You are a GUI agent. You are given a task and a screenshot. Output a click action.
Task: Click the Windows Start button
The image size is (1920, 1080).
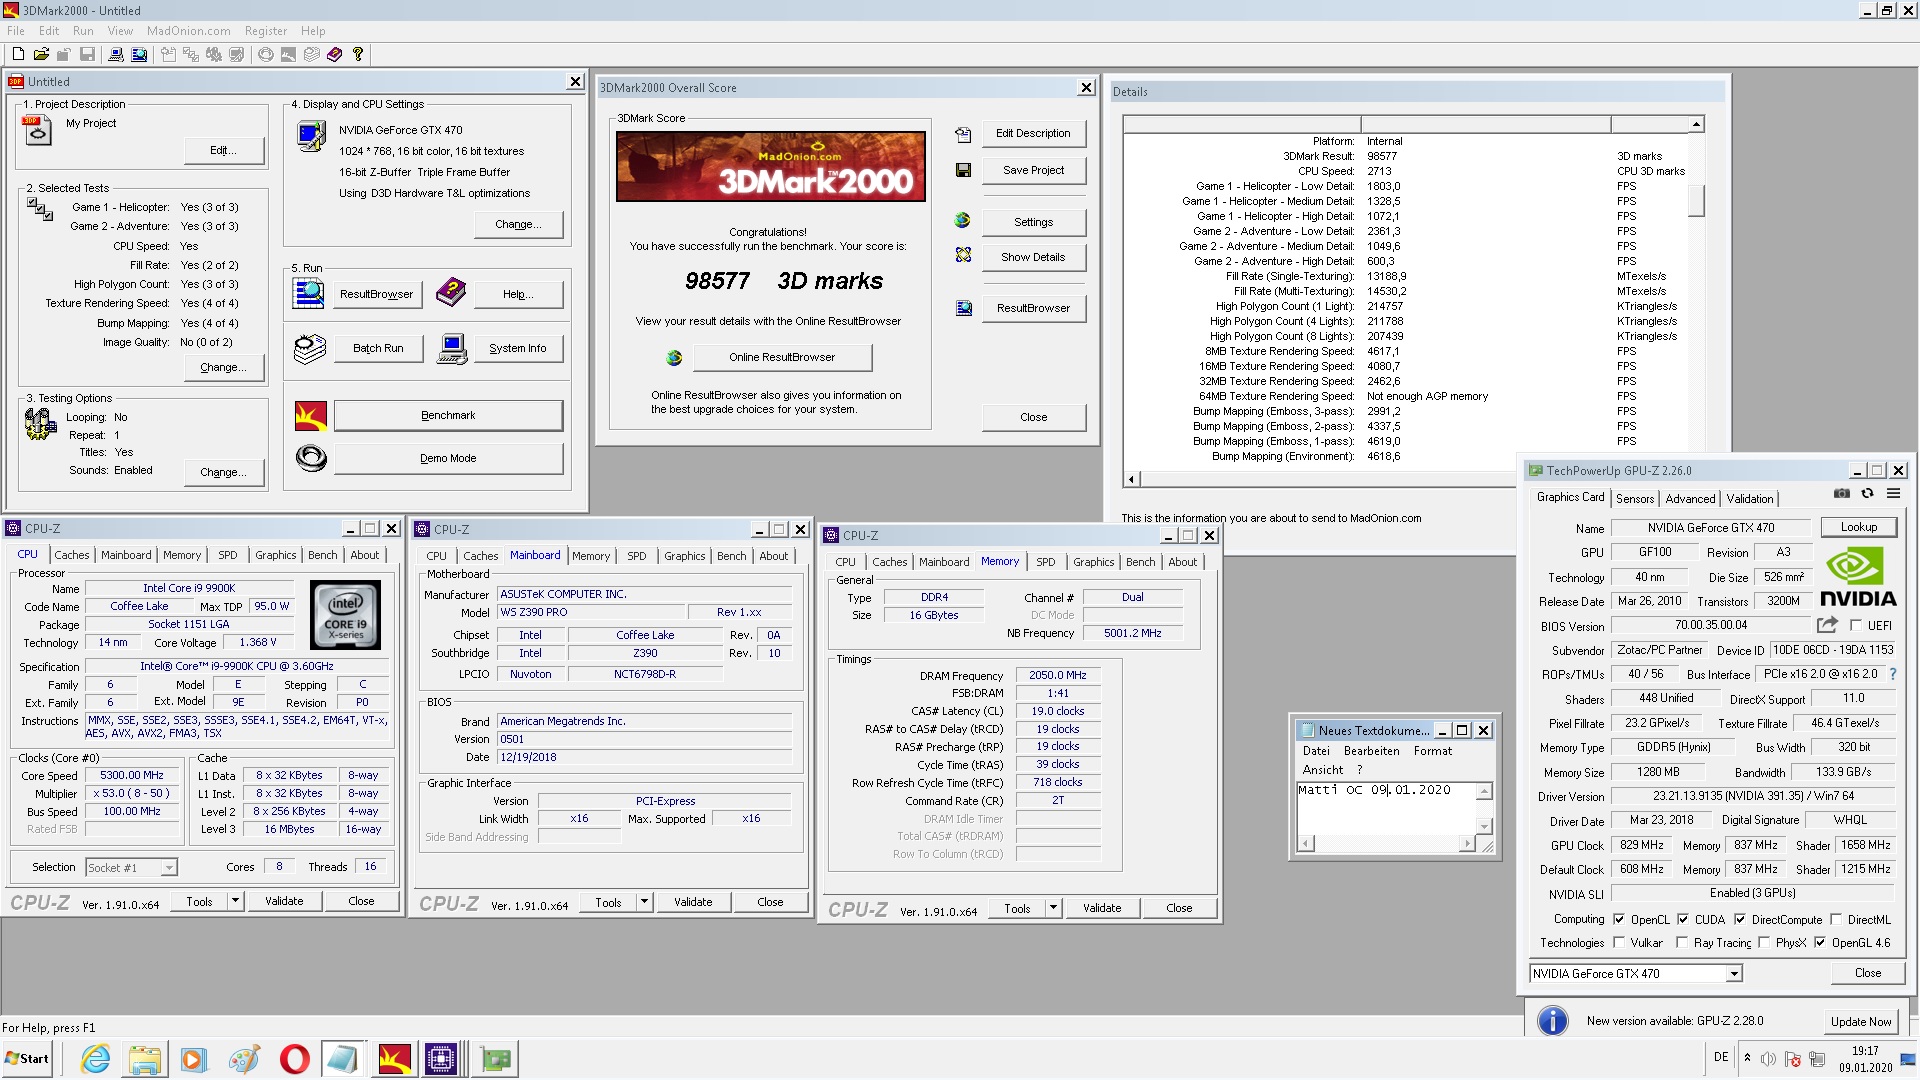coord(27,1058)
